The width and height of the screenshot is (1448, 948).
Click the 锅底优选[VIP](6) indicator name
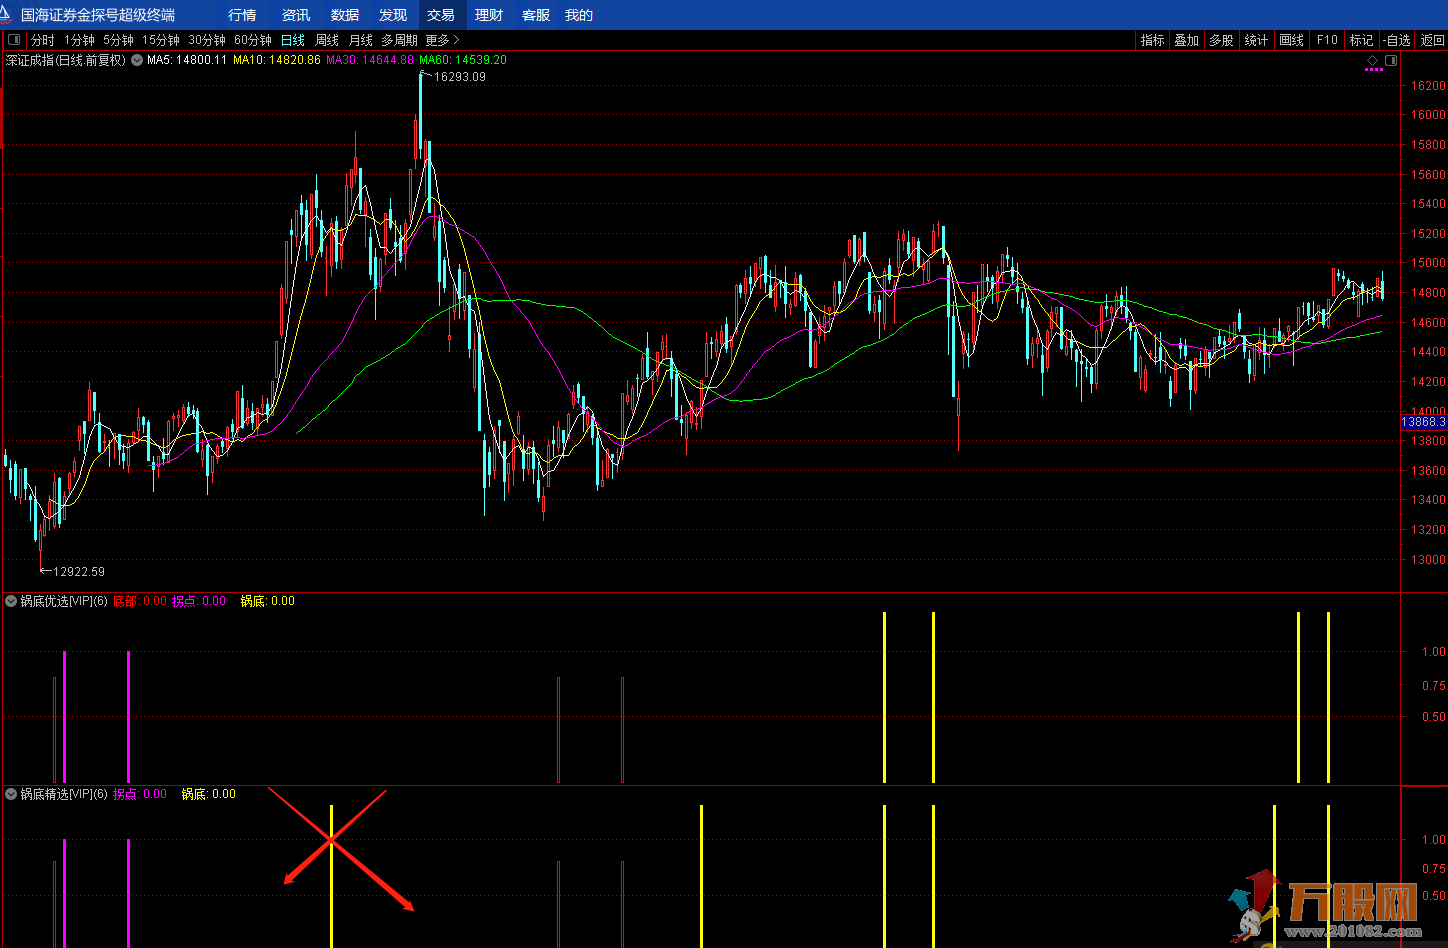click(x=64, y=601)
